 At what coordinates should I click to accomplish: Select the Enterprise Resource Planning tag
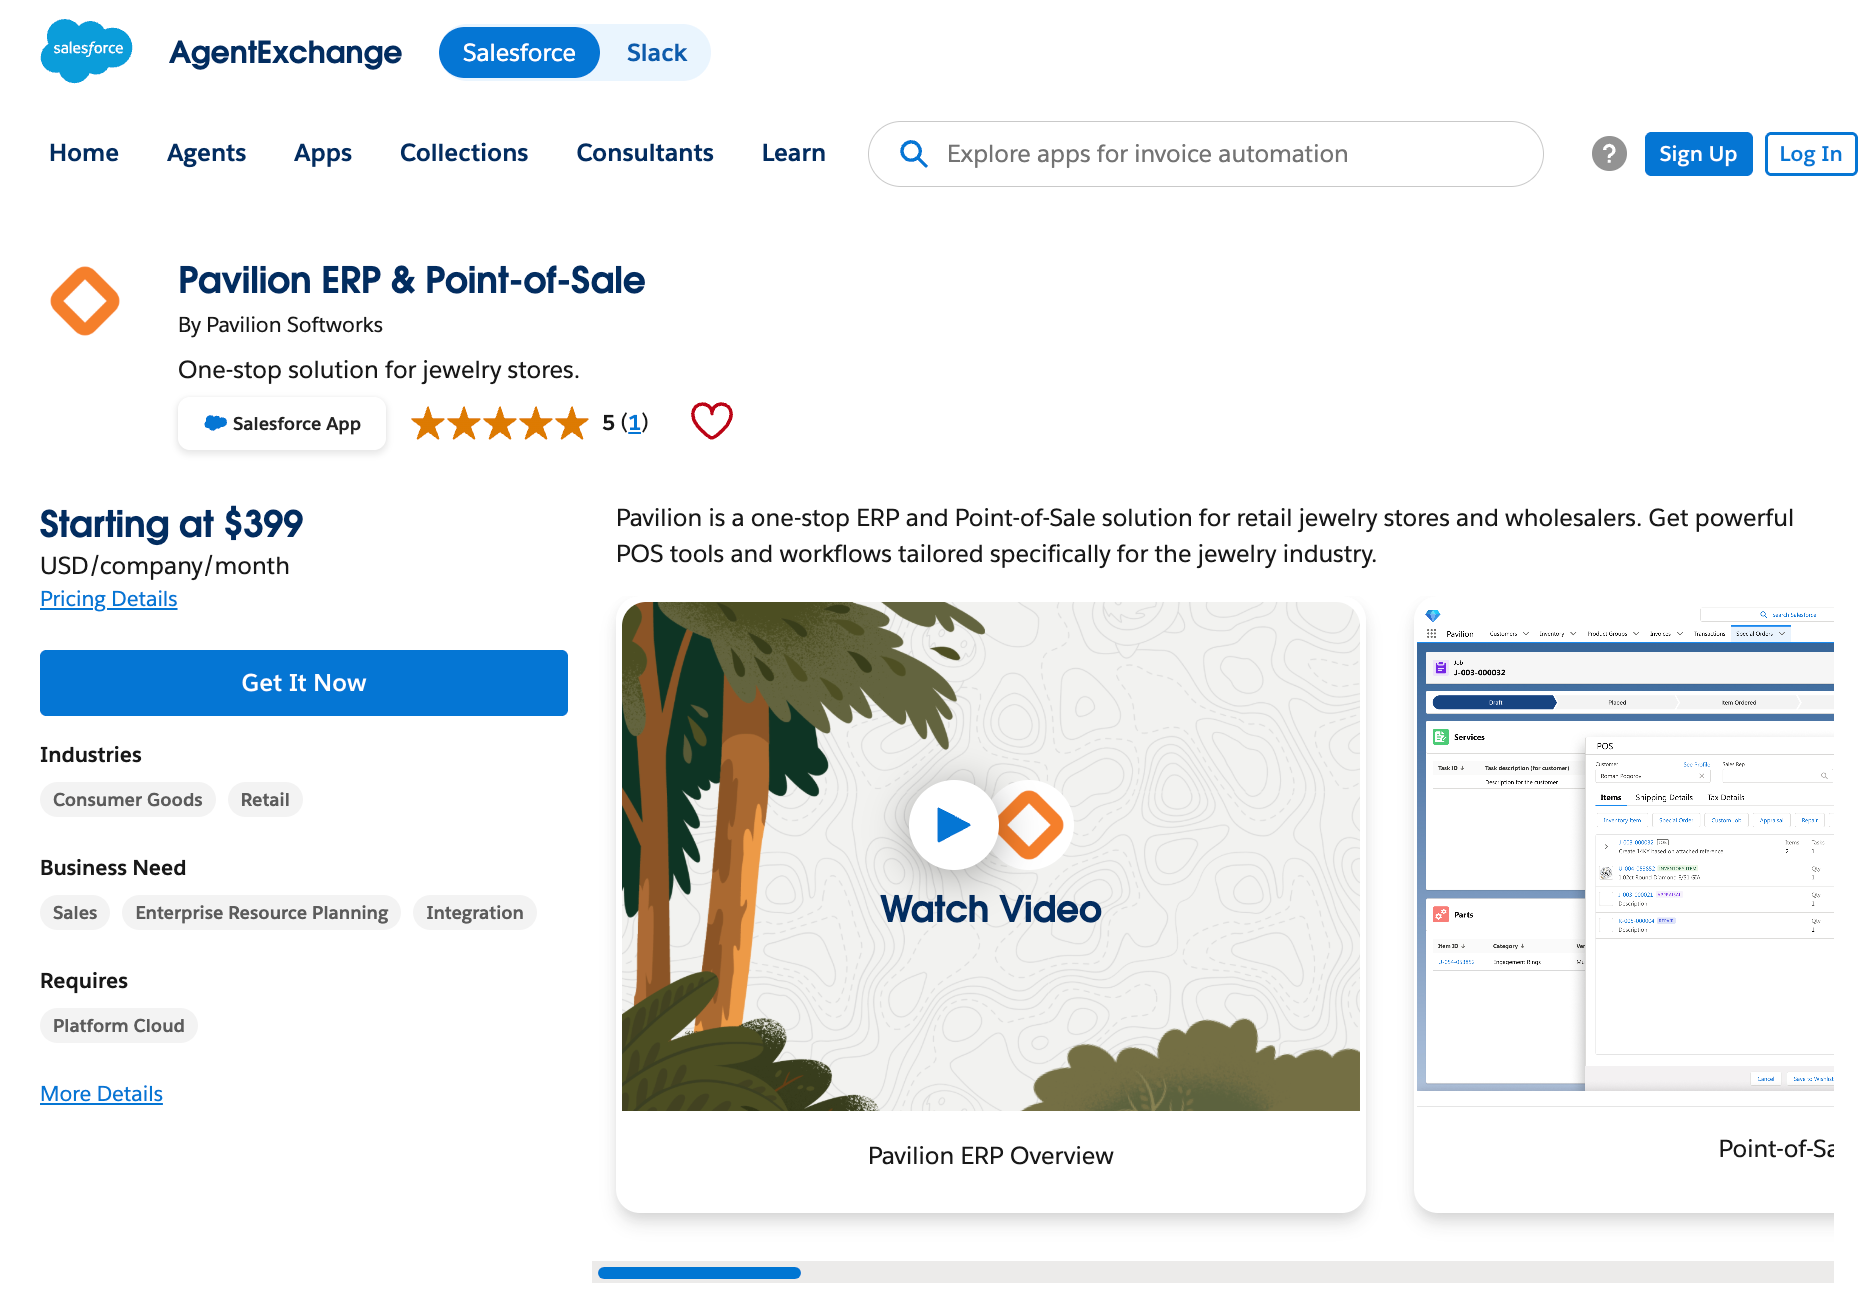(x=262, y=913)
